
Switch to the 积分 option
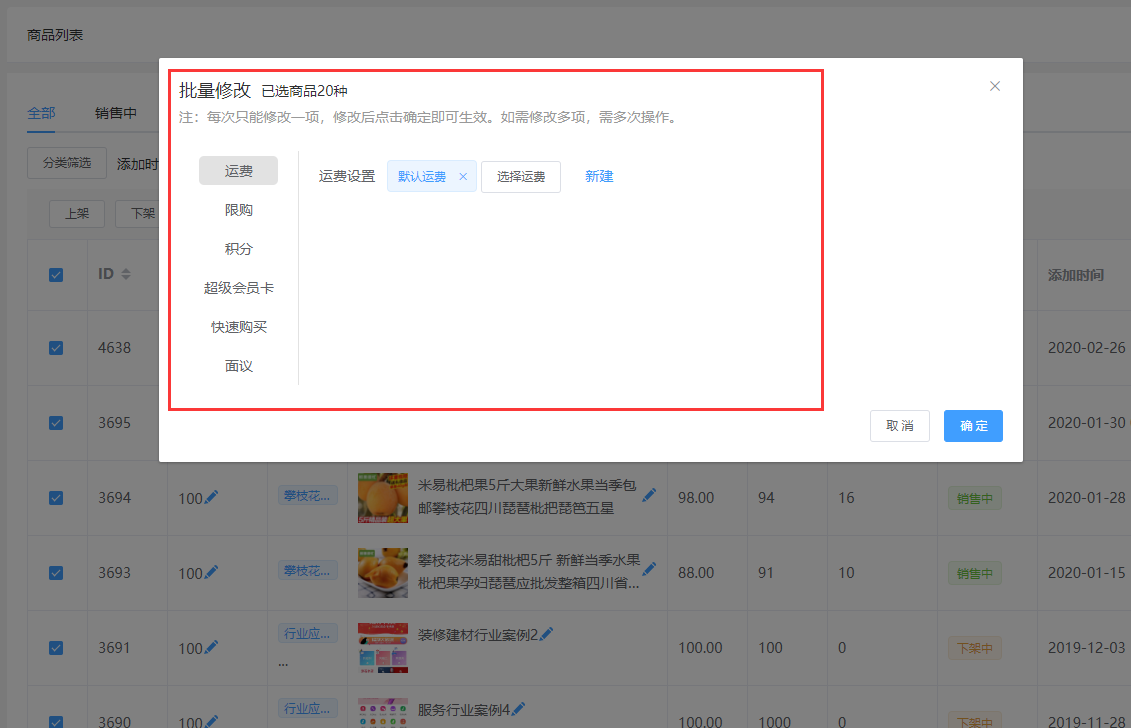(x=238, y=249)
